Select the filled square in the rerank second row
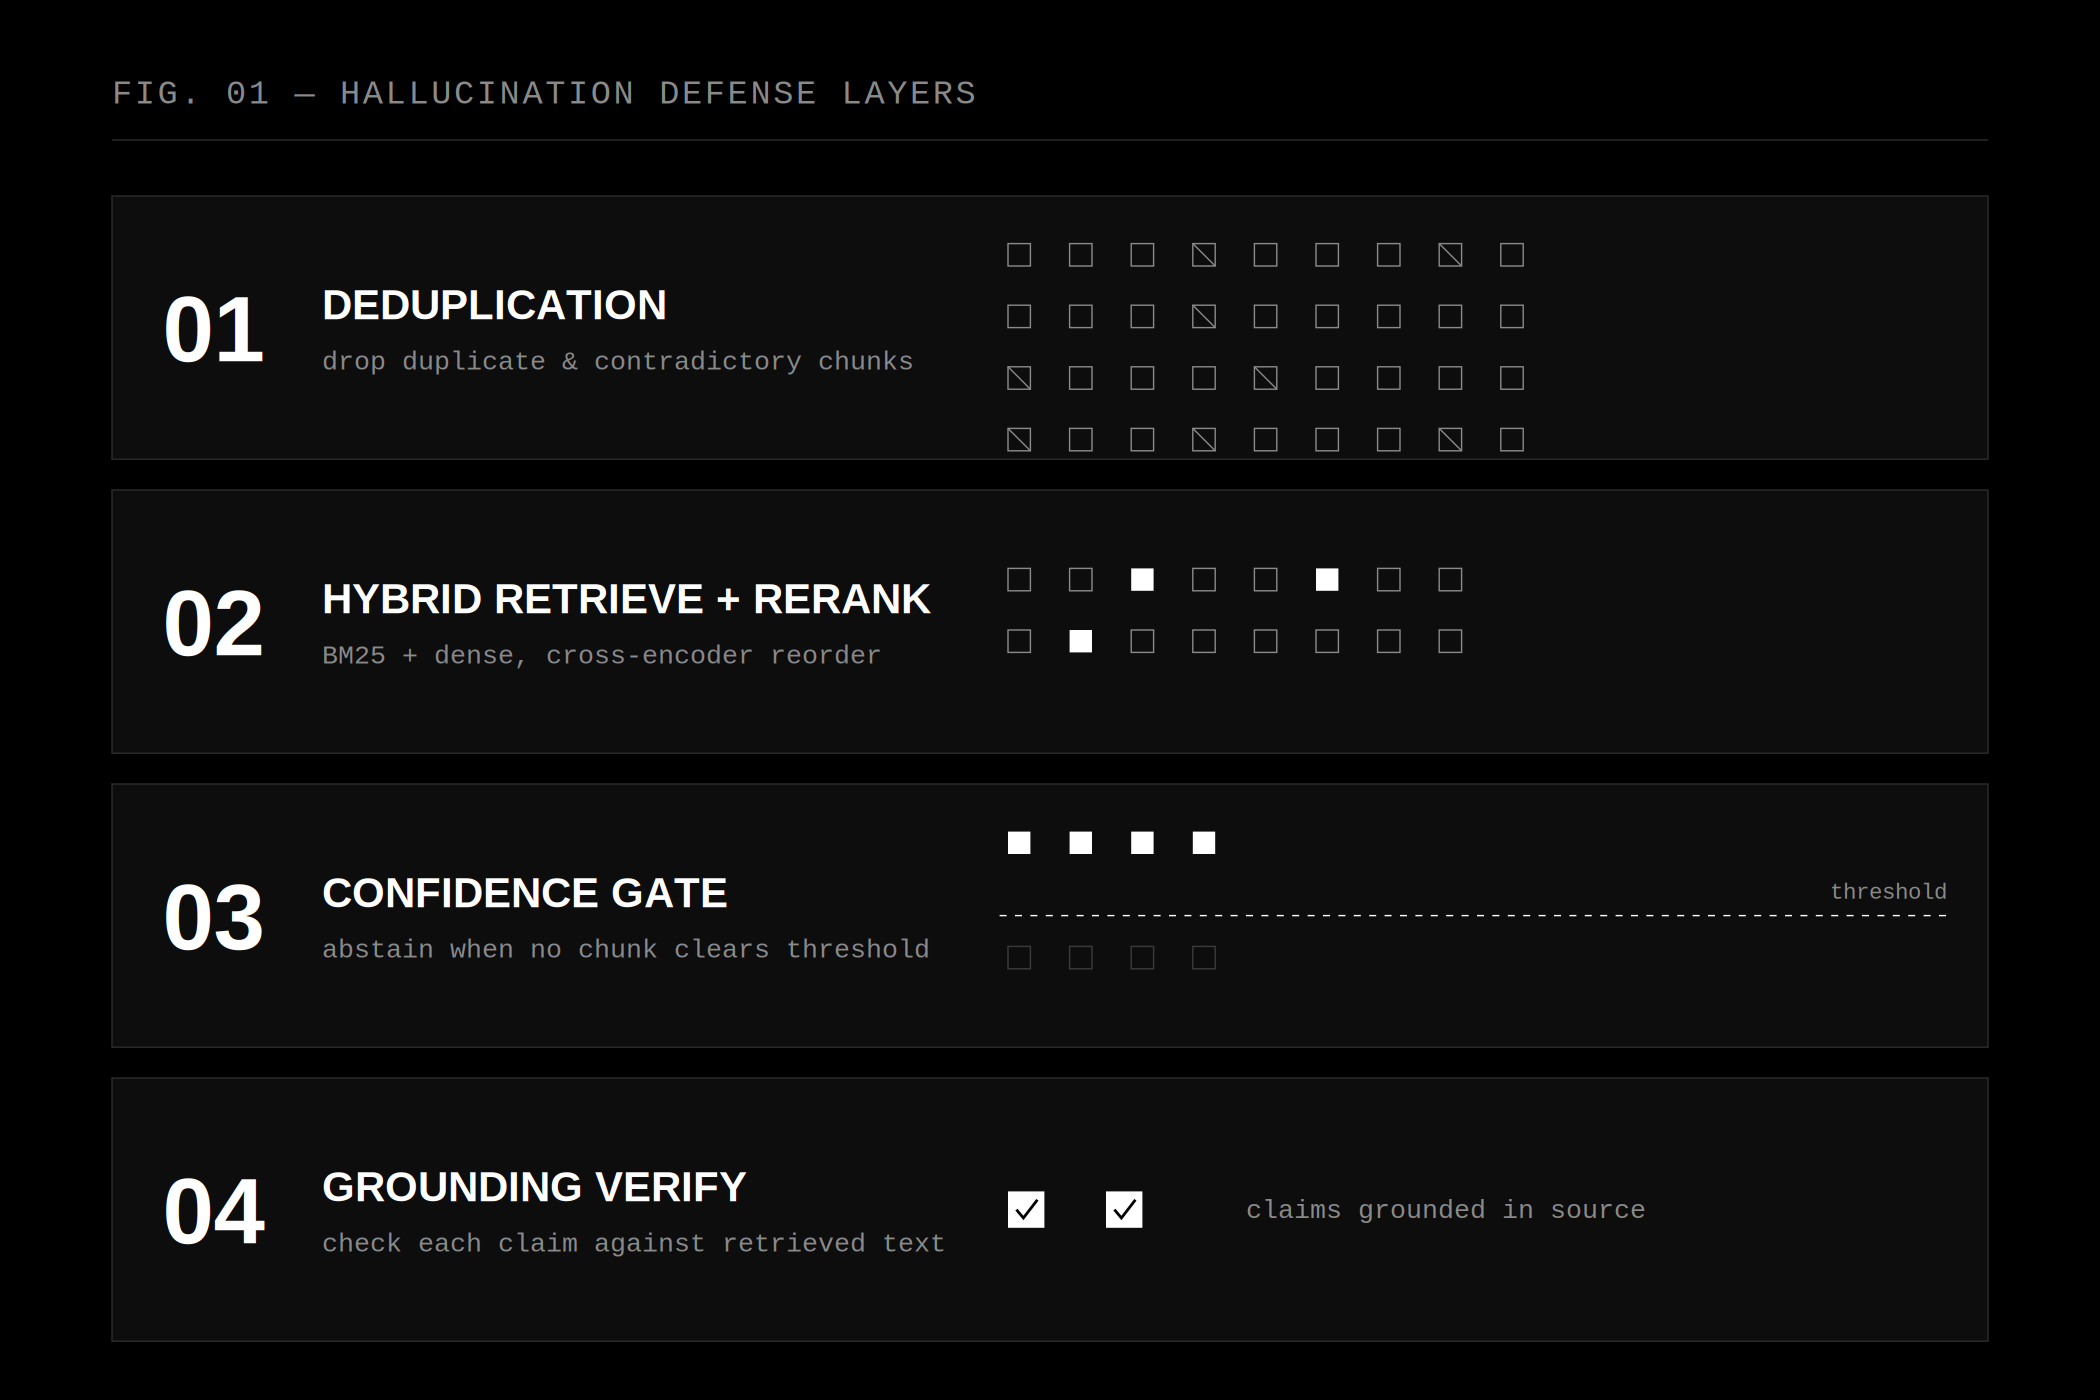 [1081, 641]
